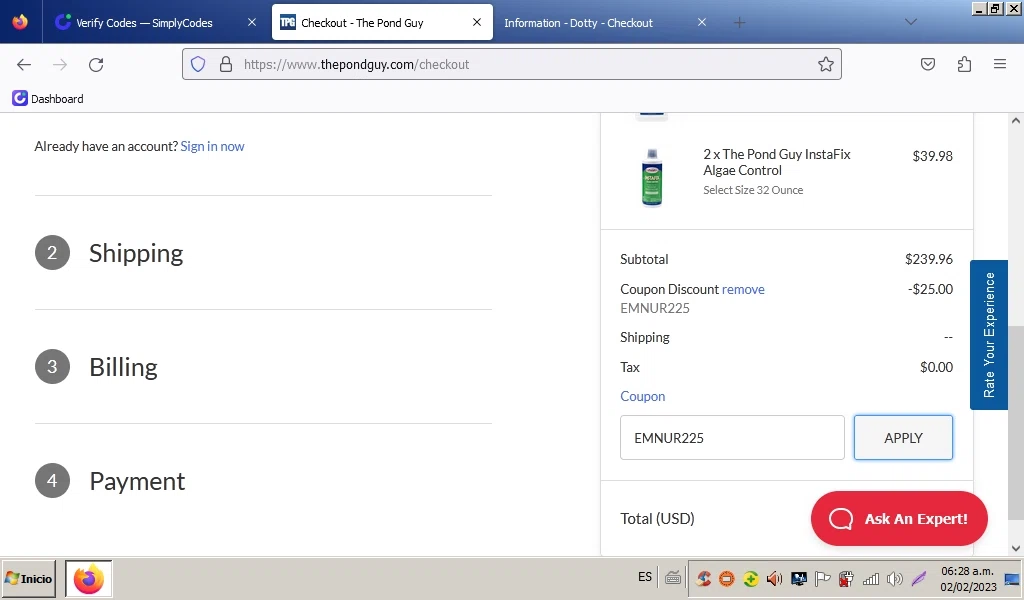Click the red speaker tray icon
The image size is (1024, 600).
(x=775, y=578)
